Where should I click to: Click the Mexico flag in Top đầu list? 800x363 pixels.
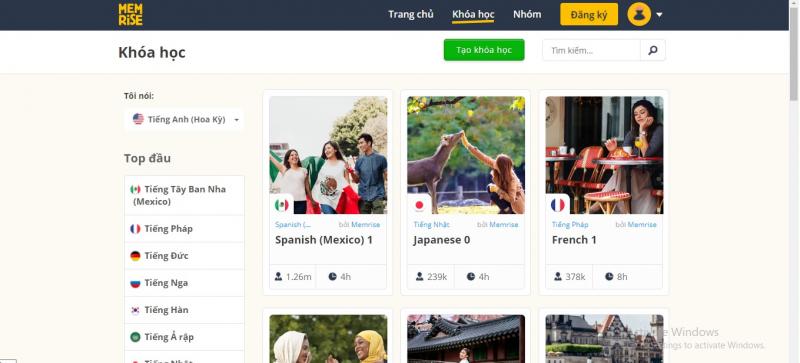(x=135, y=189)
